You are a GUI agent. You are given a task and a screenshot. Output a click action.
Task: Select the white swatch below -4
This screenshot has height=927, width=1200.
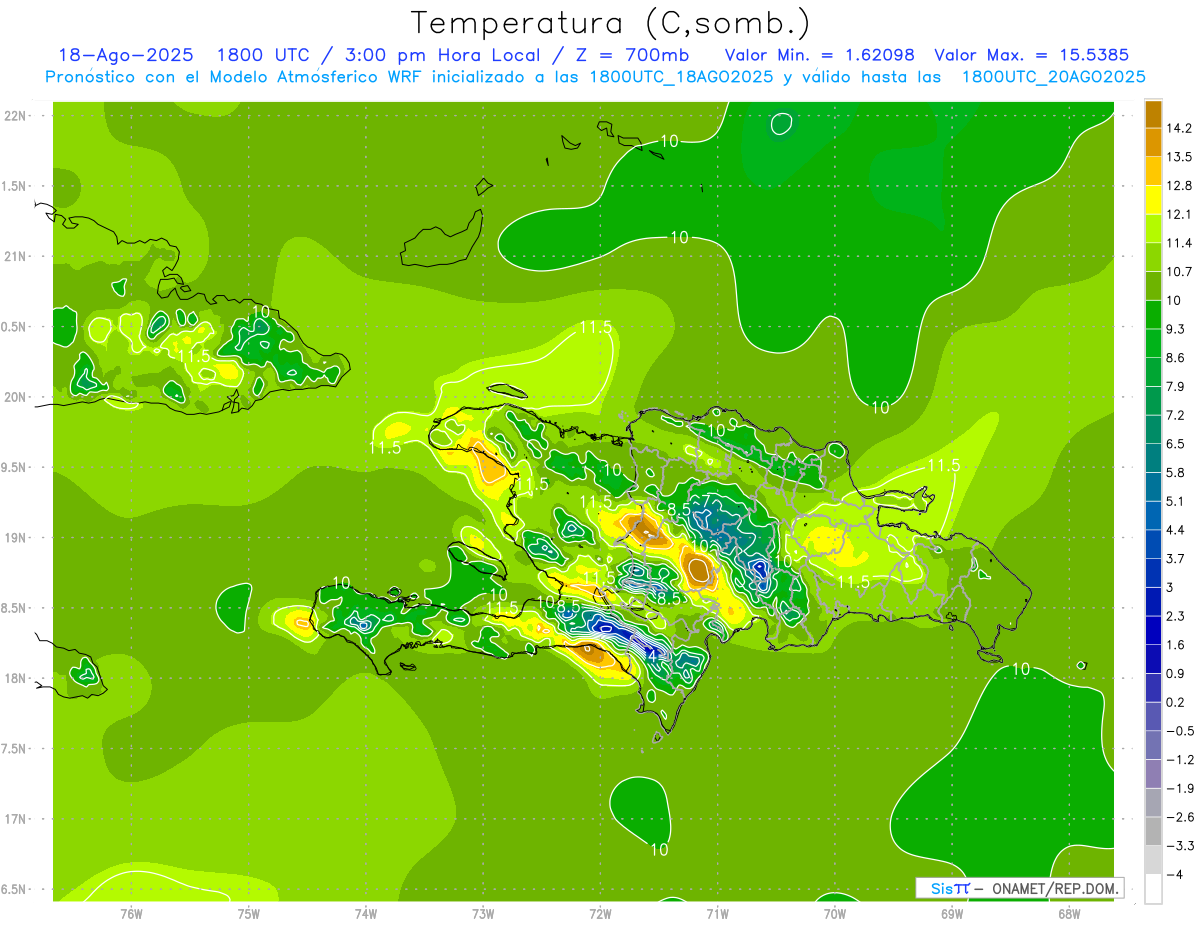click(x=1153, y=889)
